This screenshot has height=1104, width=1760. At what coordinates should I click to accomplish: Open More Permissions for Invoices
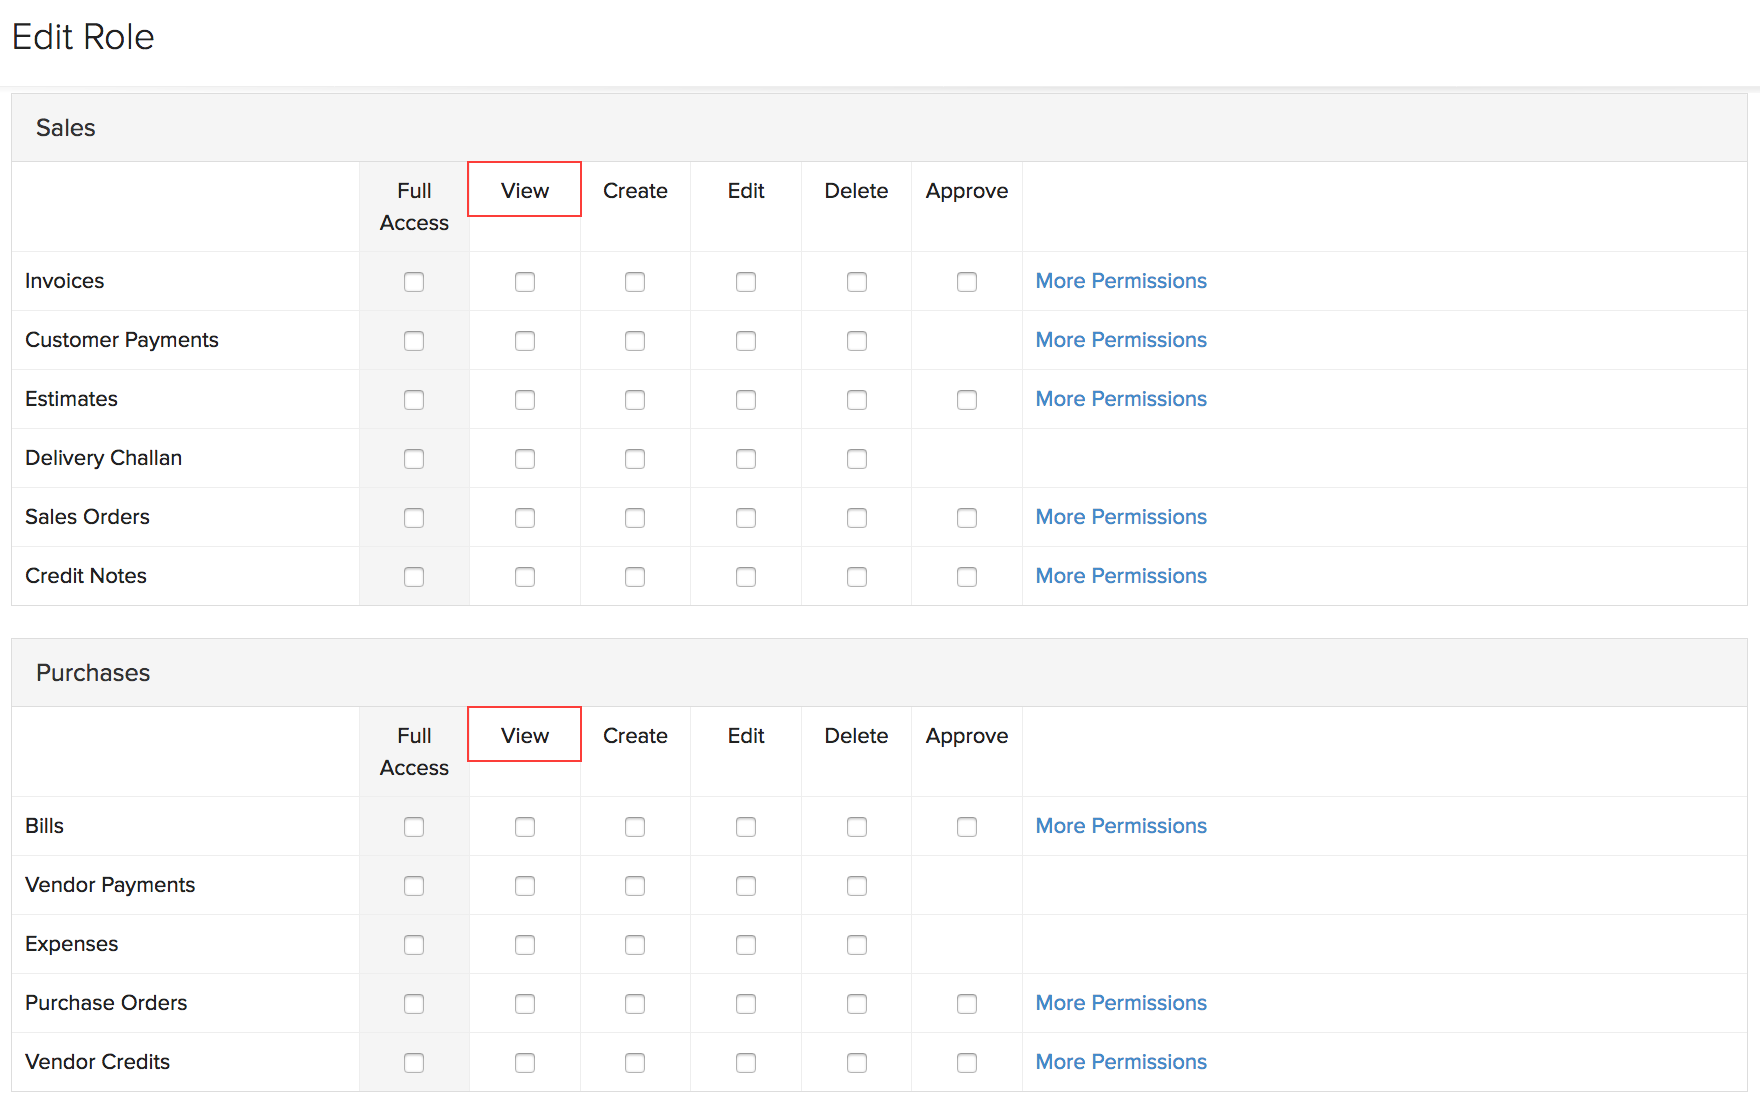(1121, 281)
